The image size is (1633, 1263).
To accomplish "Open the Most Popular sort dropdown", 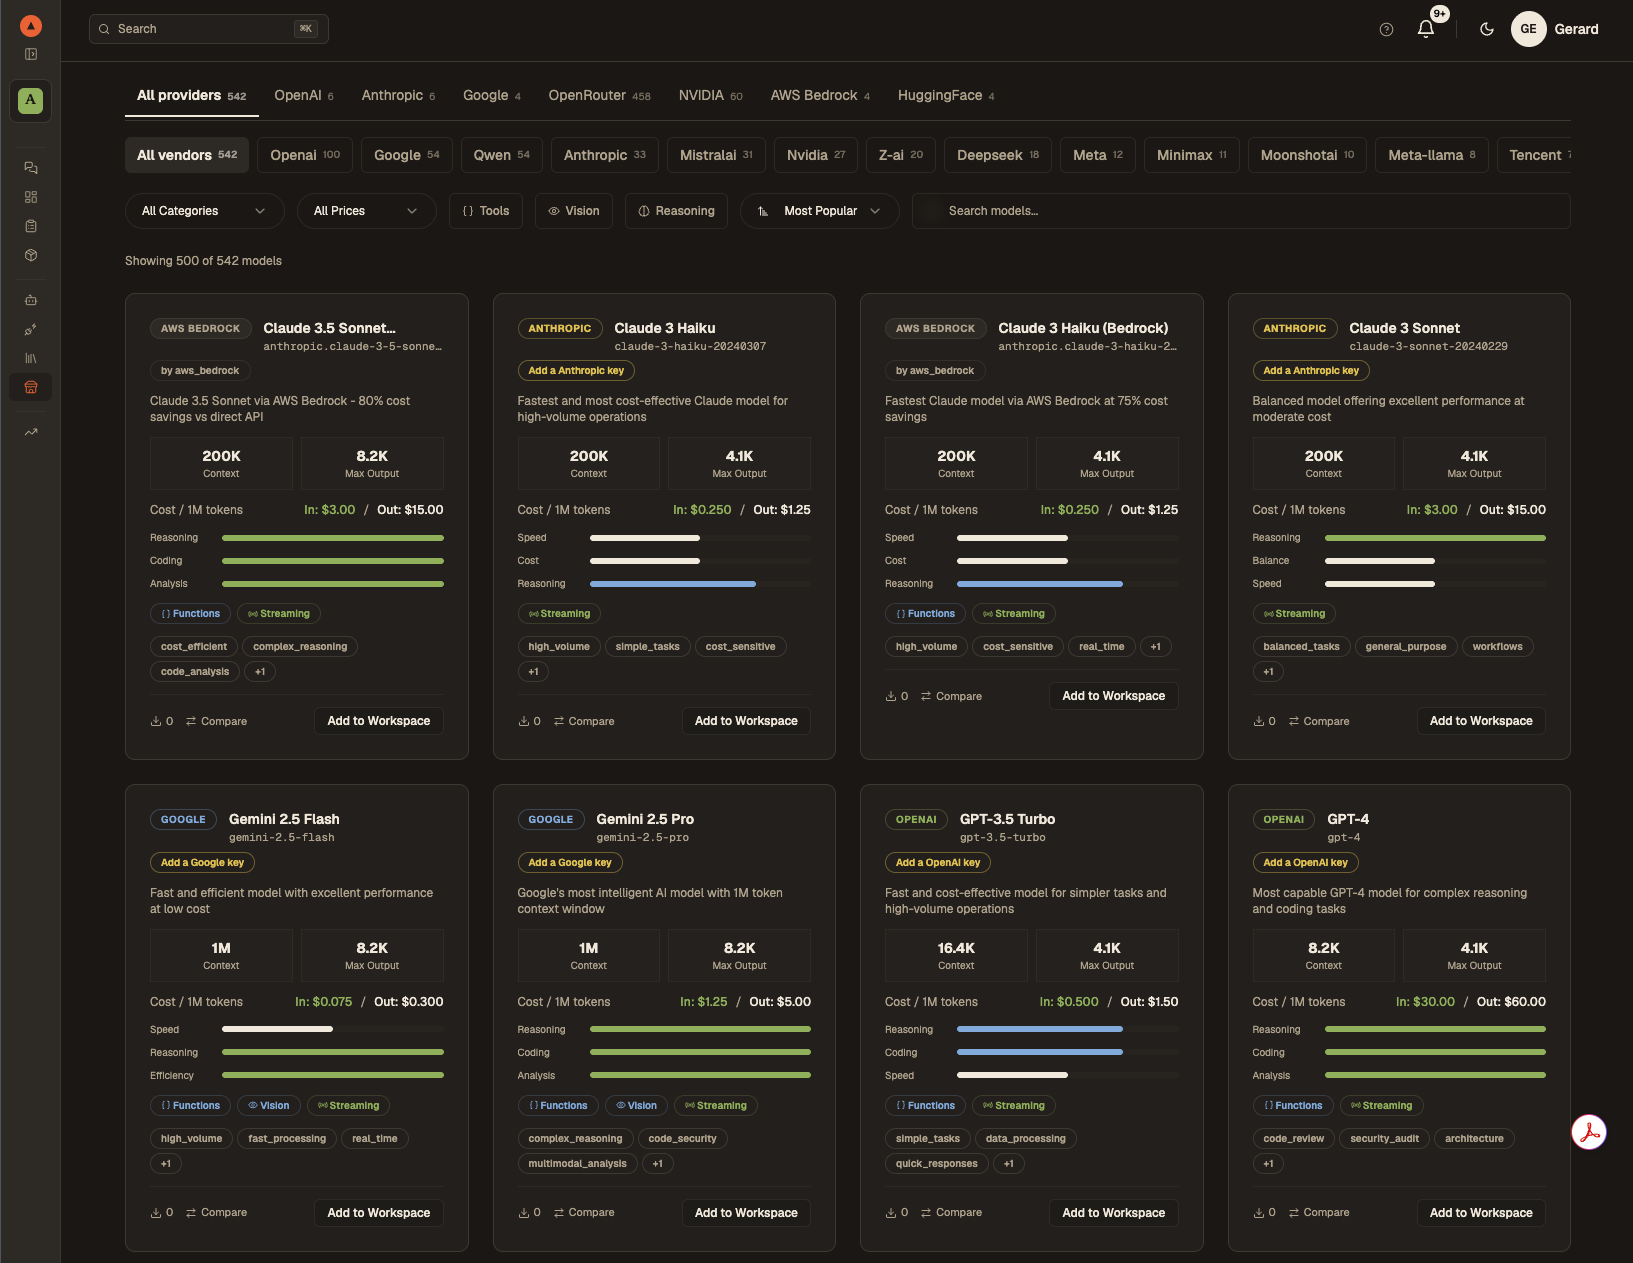I will [x=820, y=211].
